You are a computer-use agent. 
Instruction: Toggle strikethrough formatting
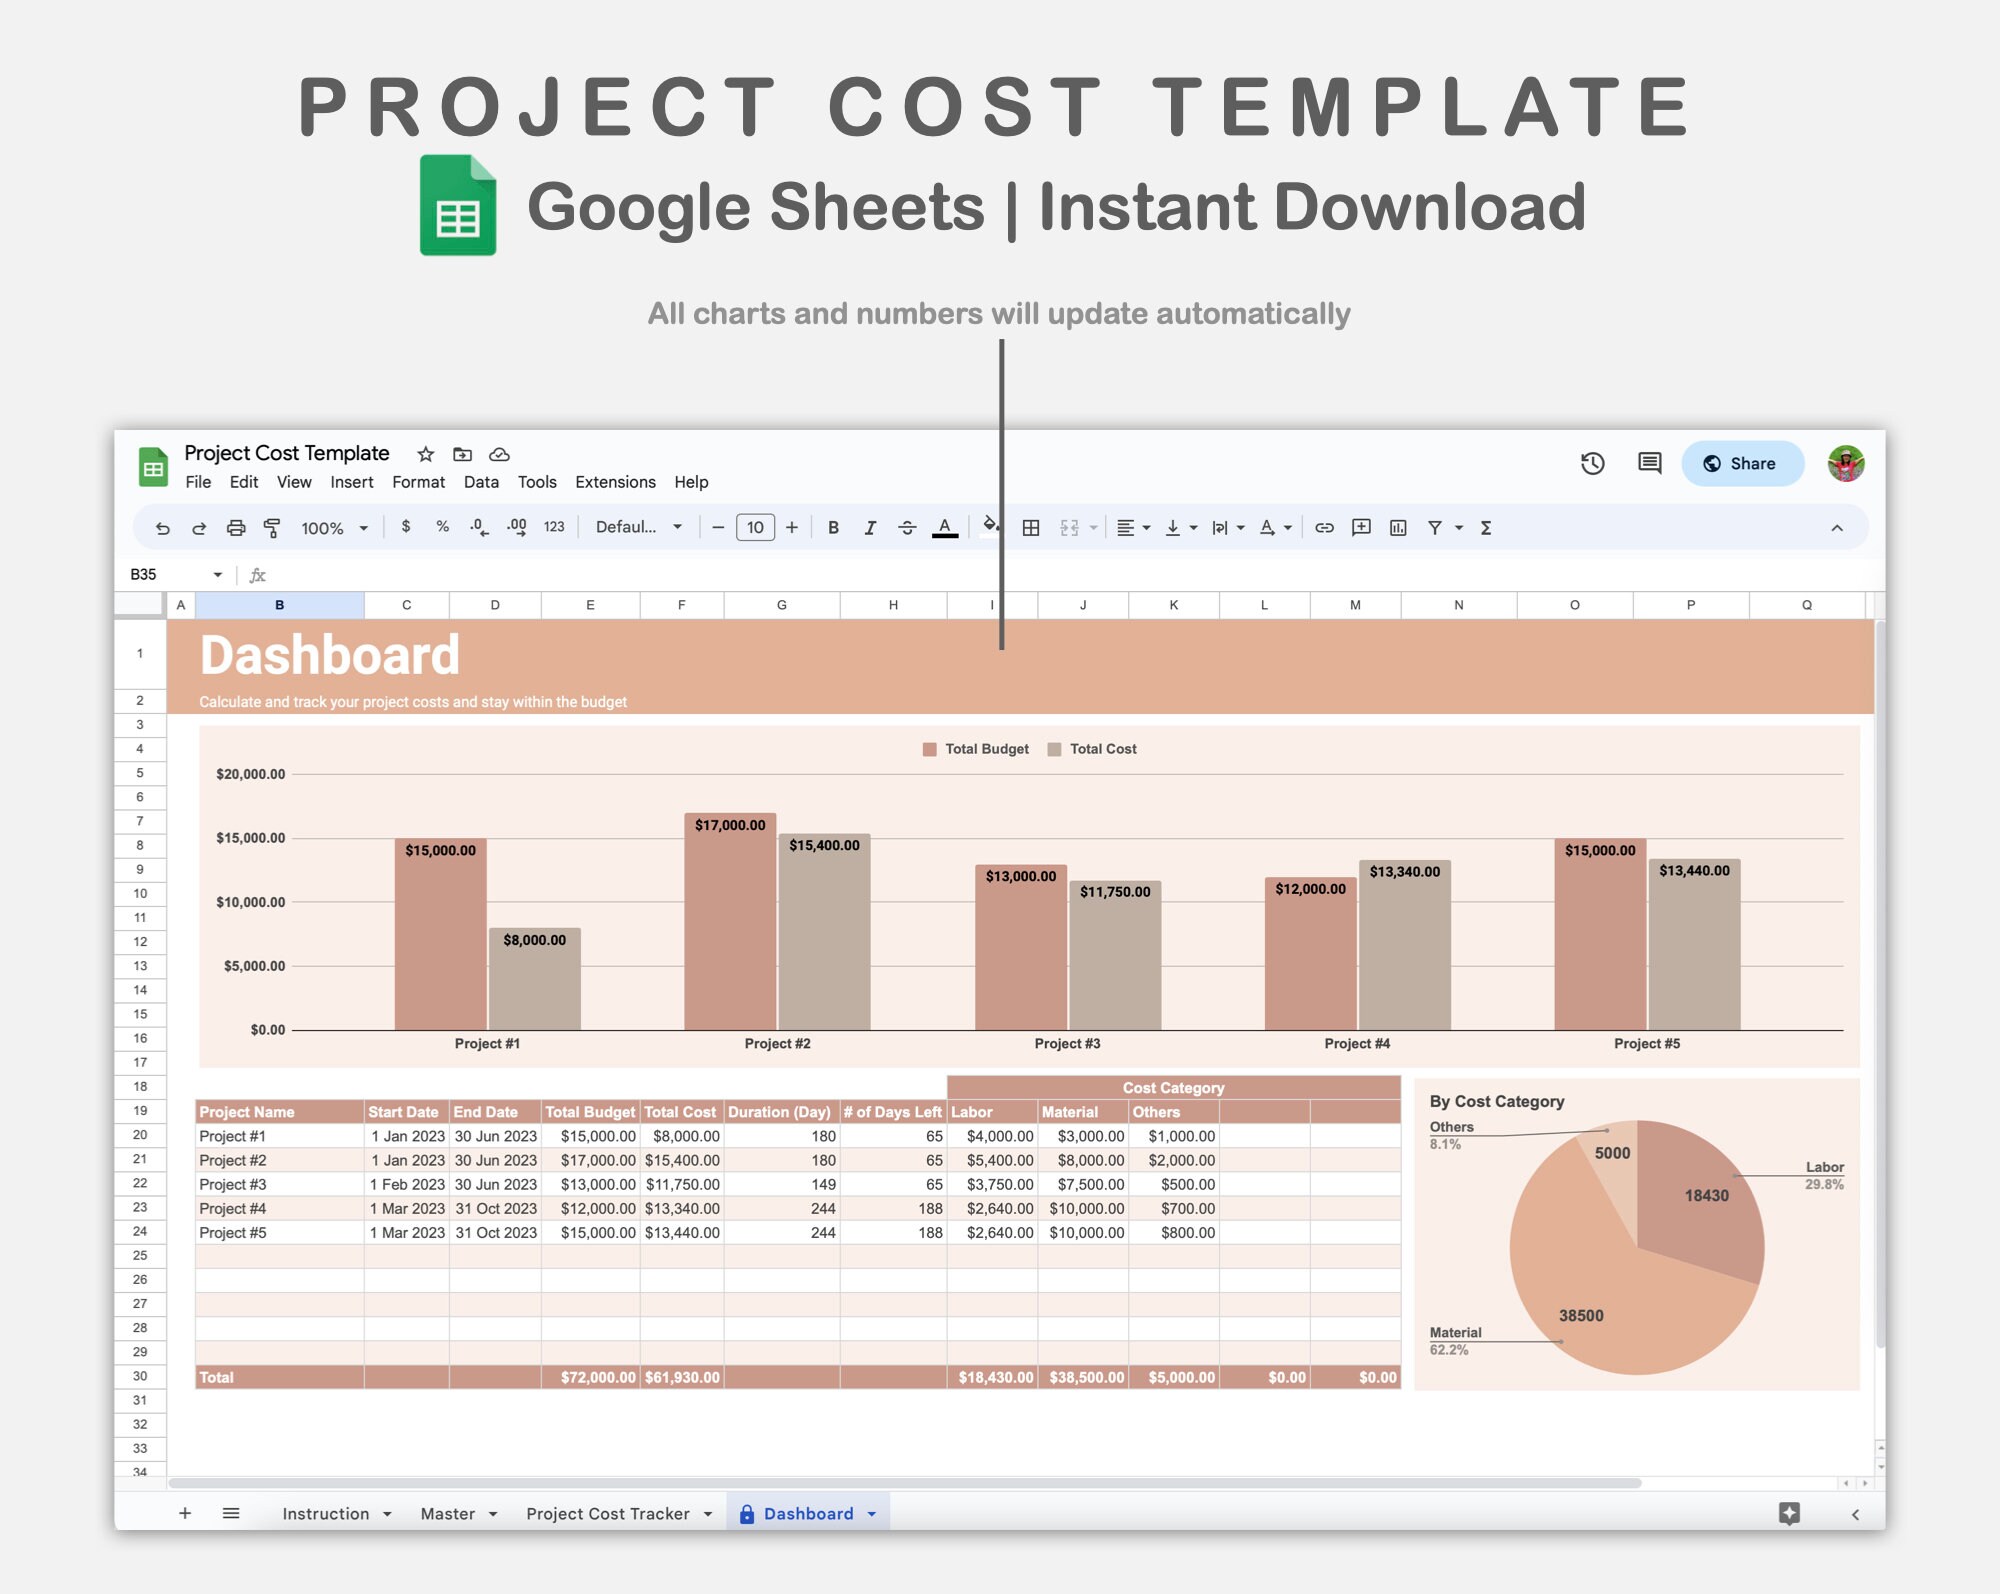pyautogui.click(x=907, y=527)
